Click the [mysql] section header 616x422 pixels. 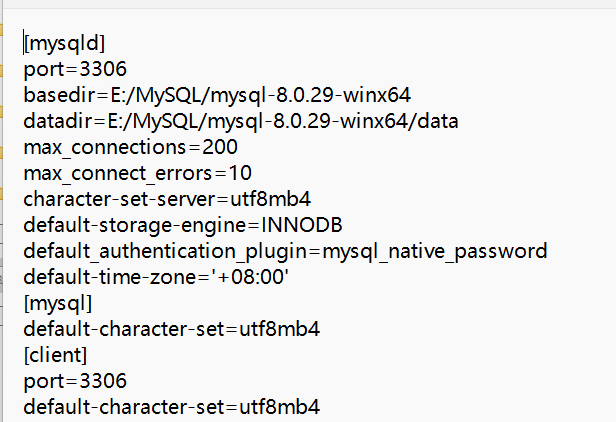(x=58, y=302)
